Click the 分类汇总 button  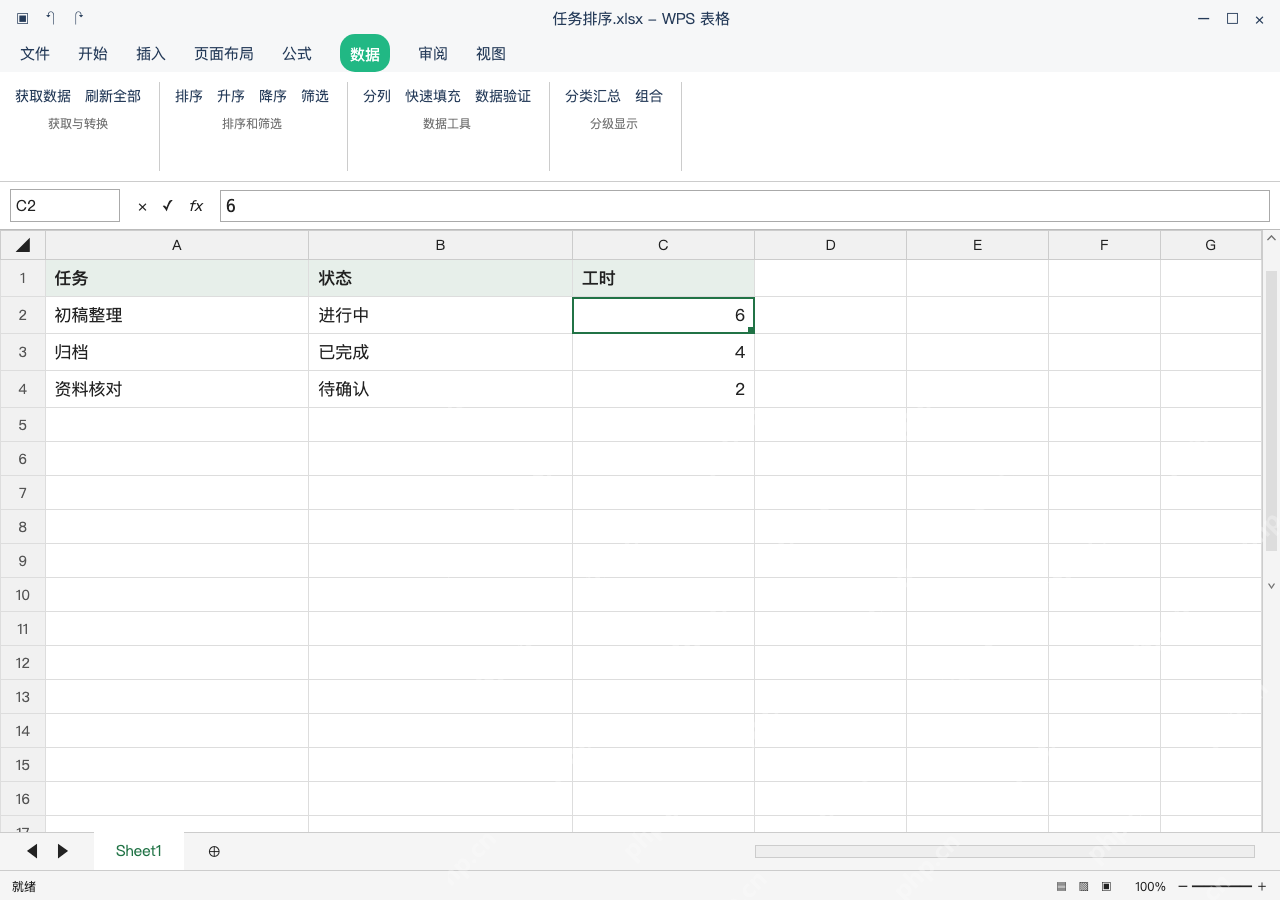tap(593, 96)
